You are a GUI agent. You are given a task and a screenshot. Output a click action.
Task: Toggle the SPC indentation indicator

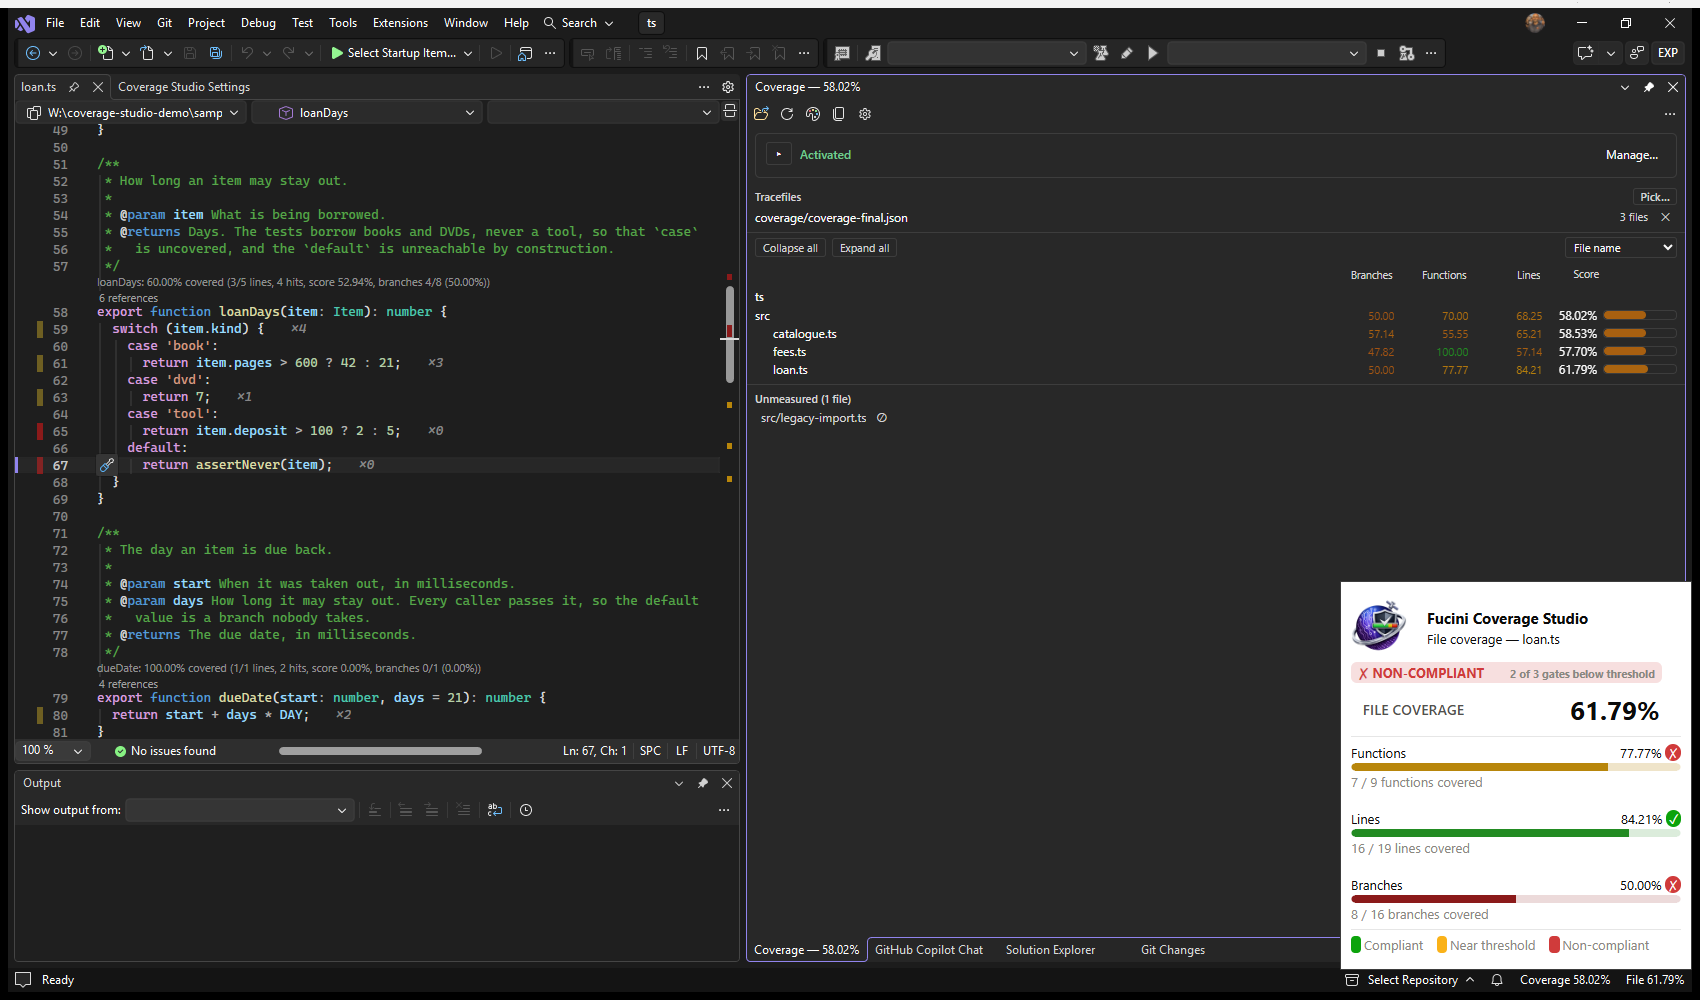[x=650, y=751]
